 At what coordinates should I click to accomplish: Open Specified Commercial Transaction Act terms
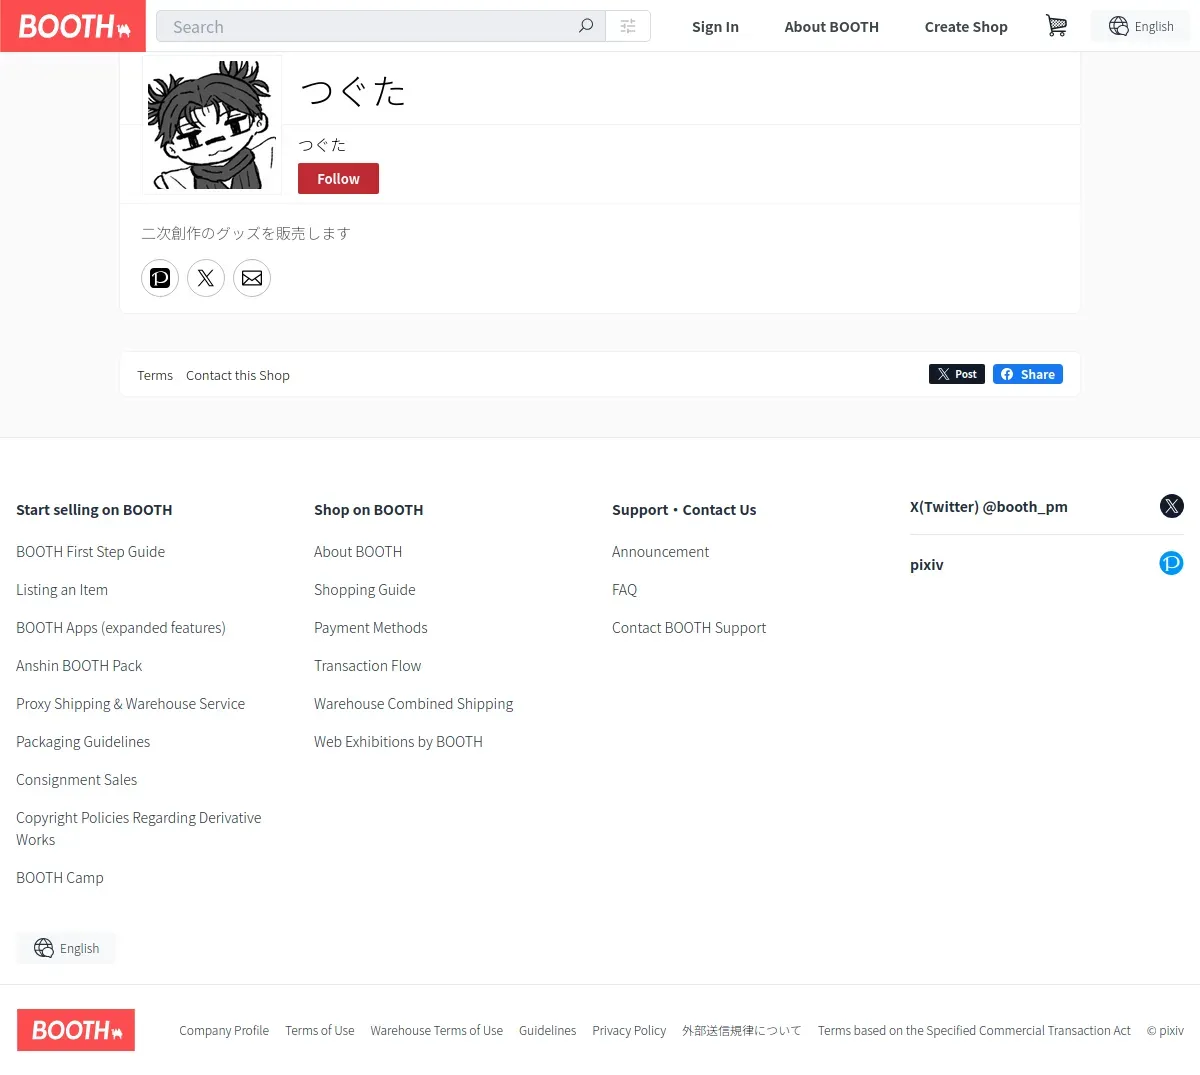(974, 1031)
